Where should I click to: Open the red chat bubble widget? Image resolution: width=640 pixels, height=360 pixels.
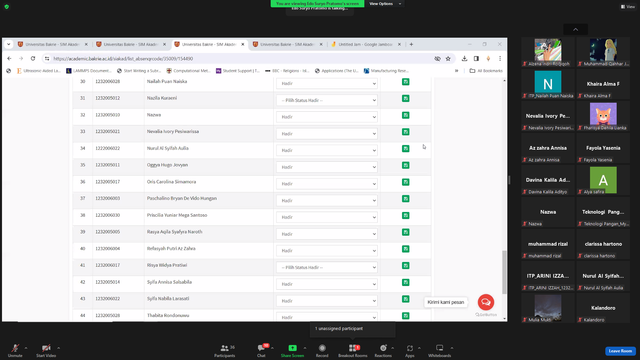click(x=486, y=302)
